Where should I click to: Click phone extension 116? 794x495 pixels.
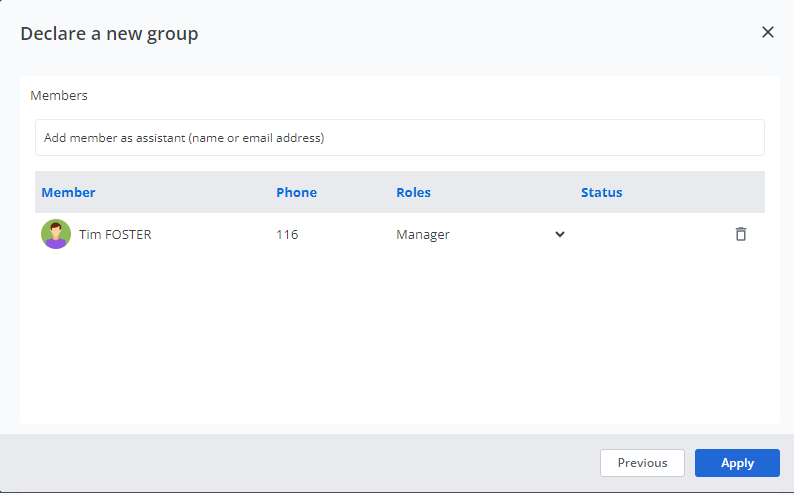[287, 235]
